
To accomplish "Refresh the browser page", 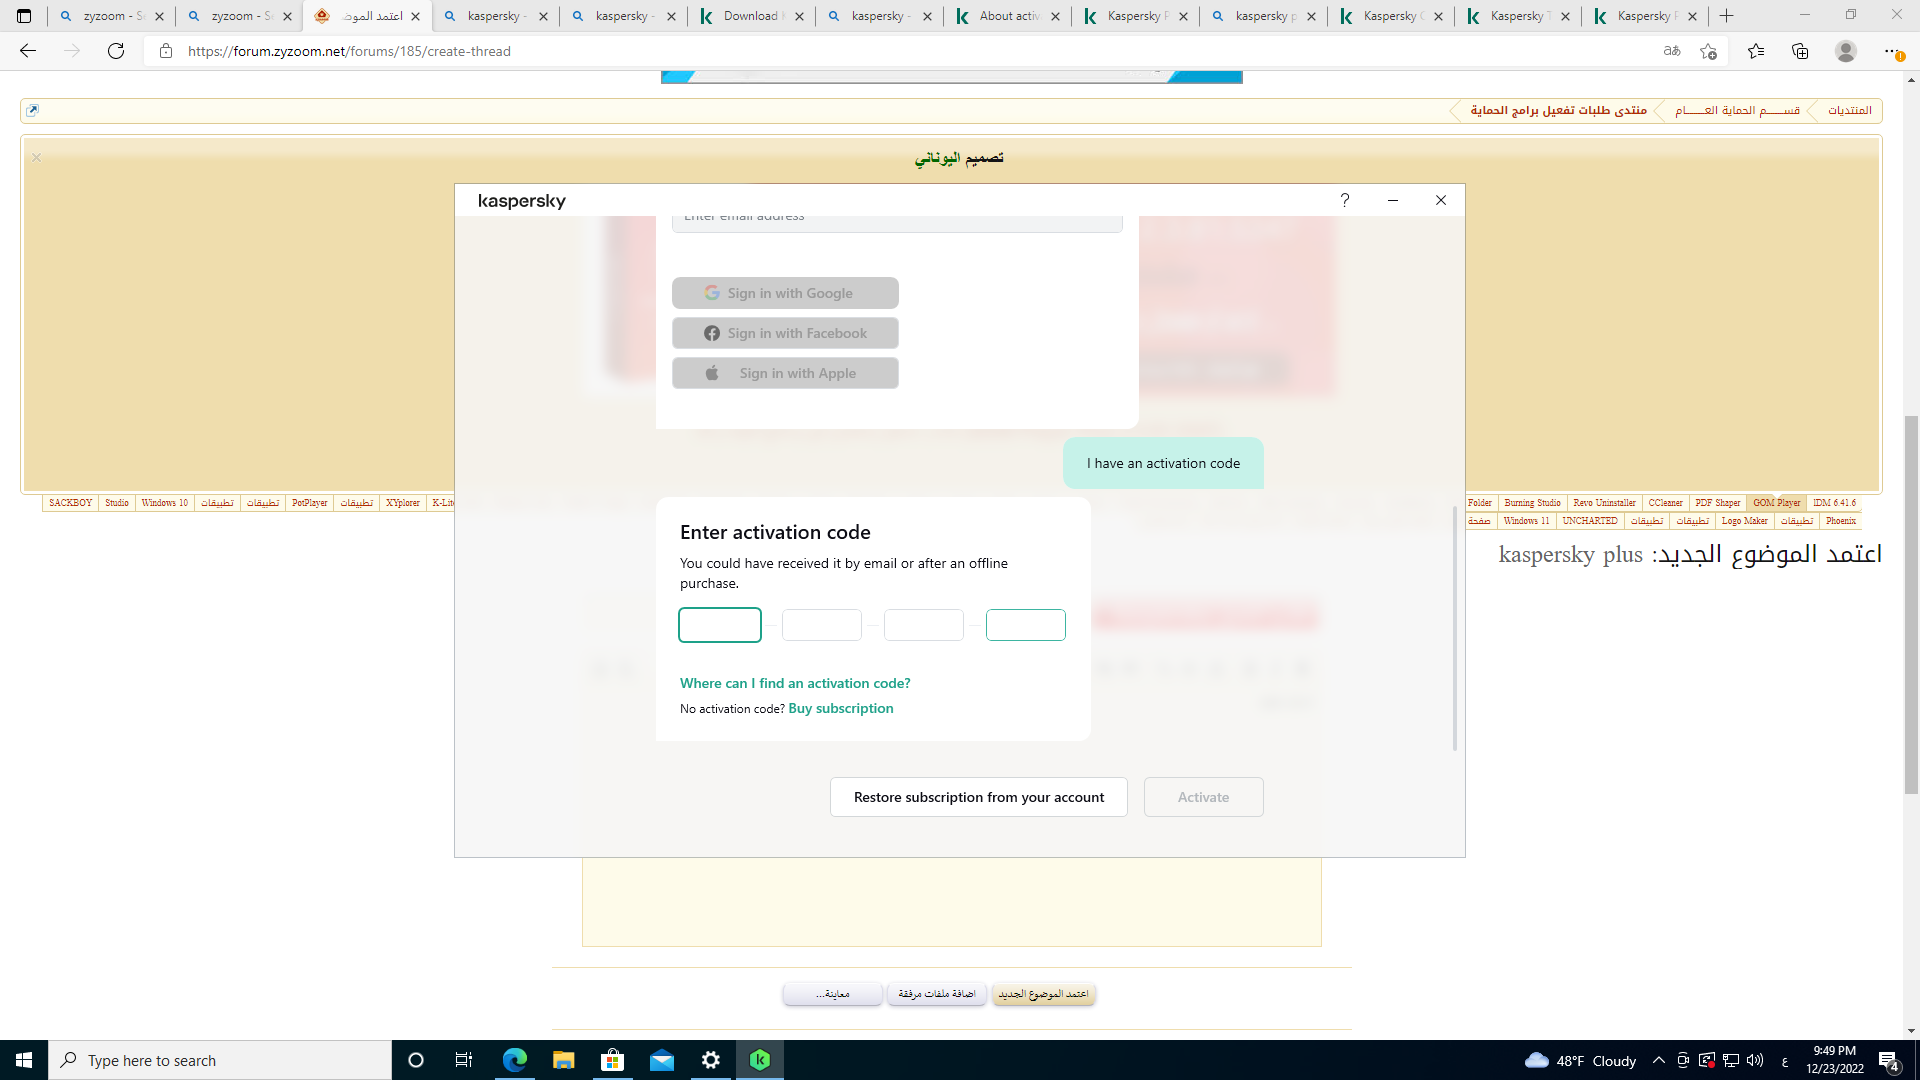I will tap(116, 51).
